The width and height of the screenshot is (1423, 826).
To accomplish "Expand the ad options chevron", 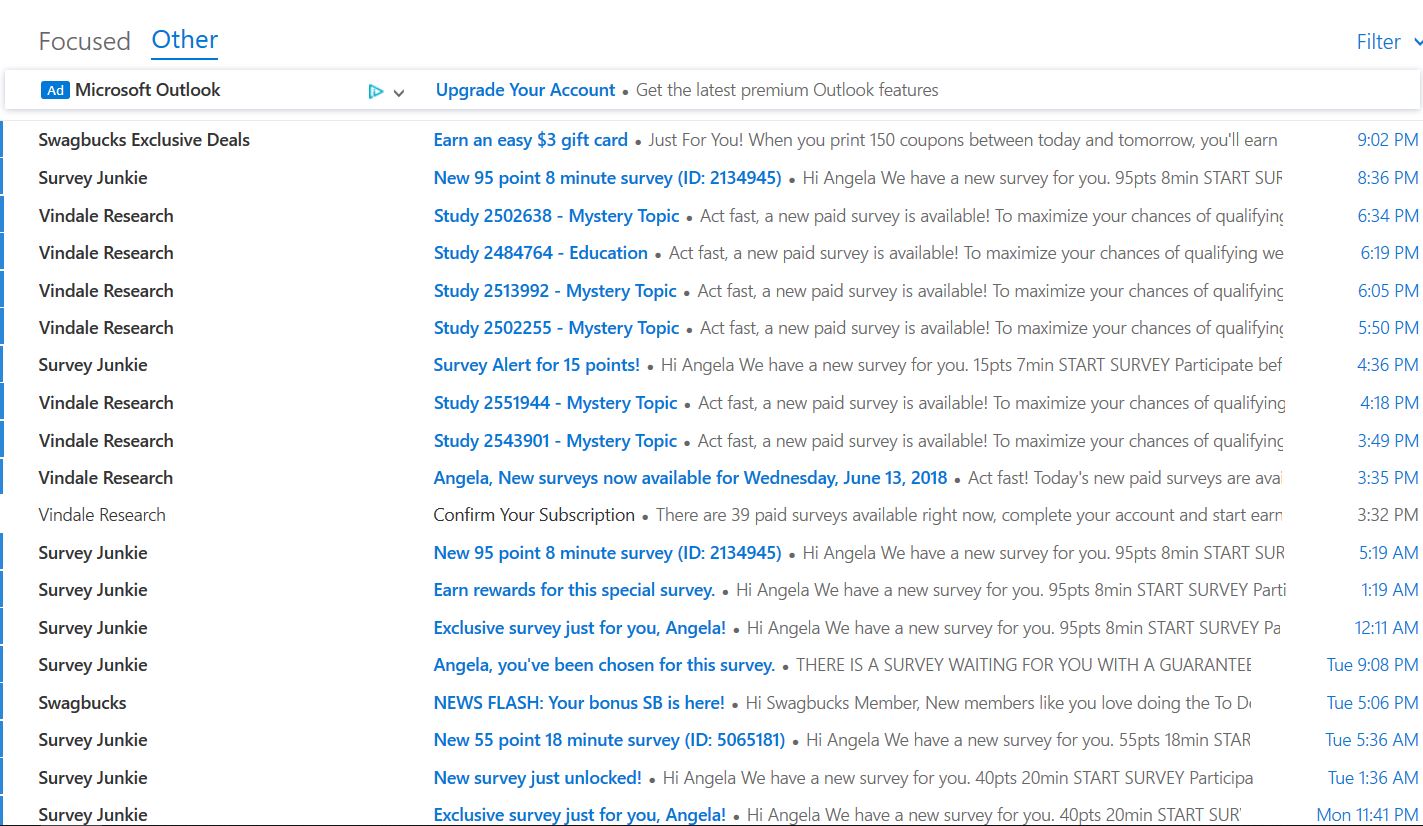I will pyautogui.click(x=399, y=93).
